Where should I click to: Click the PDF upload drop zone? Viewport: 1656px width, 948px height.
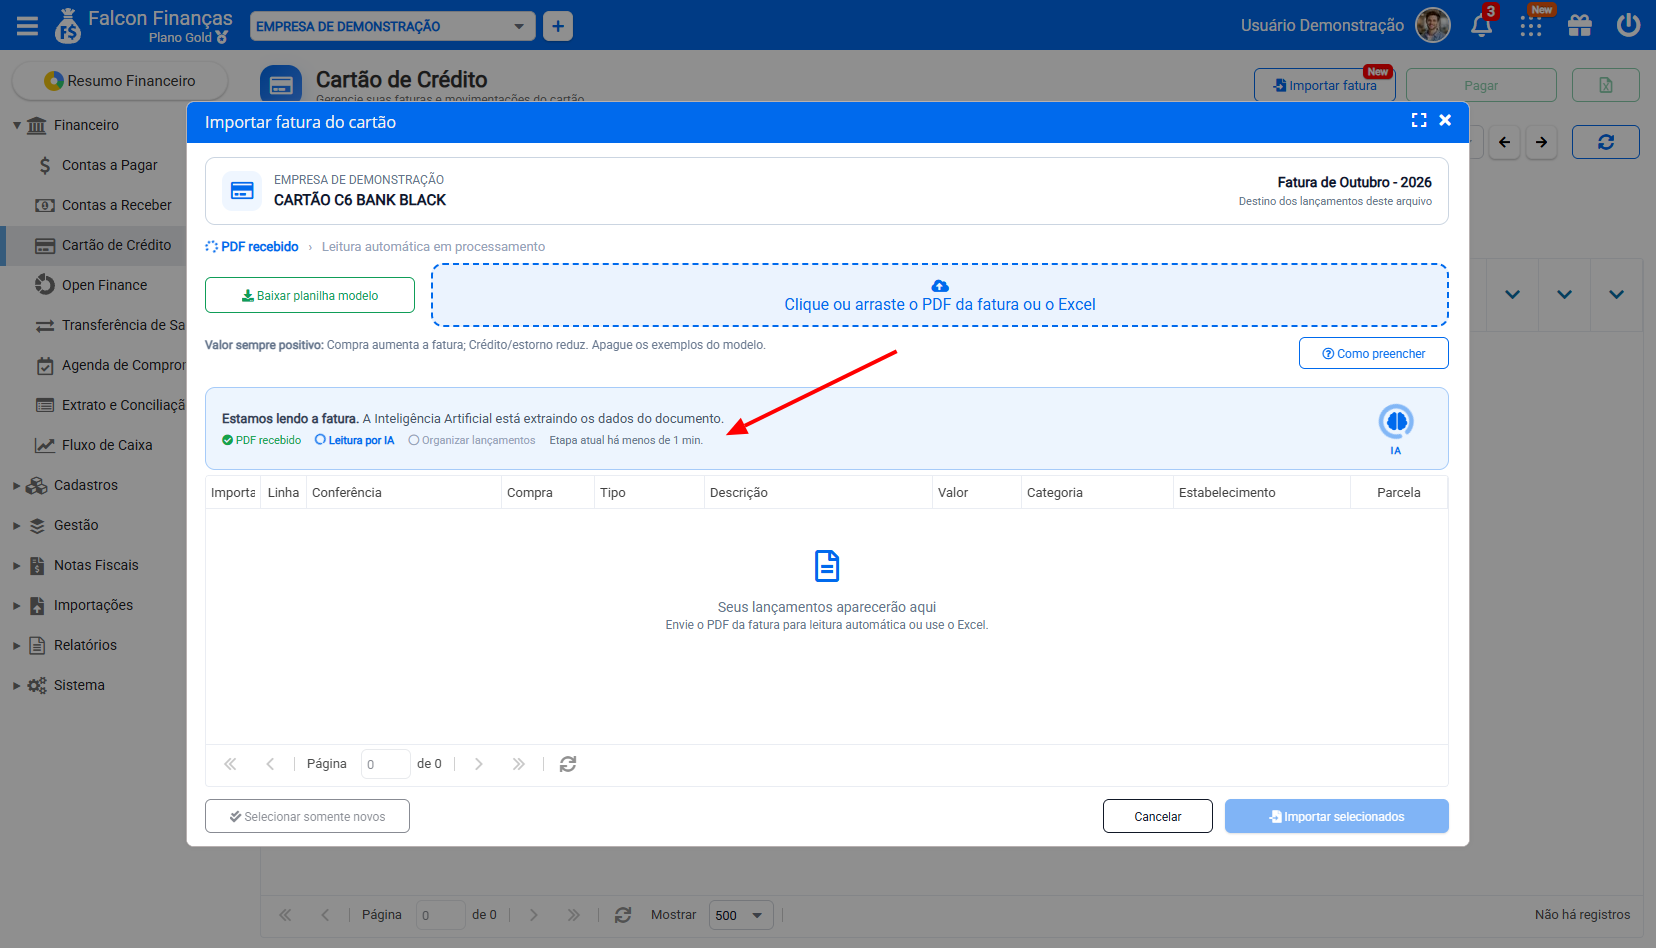pos(940,295)
